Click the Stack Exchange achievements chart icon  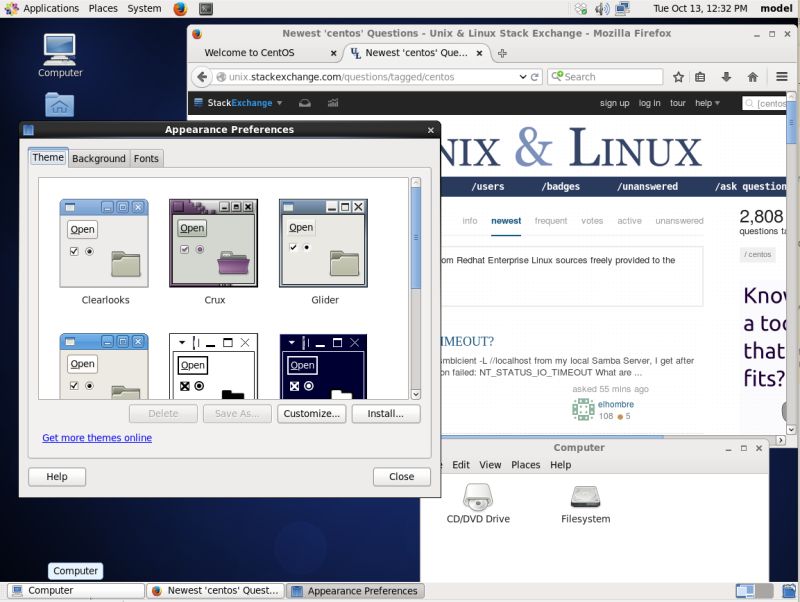[333, 103]
